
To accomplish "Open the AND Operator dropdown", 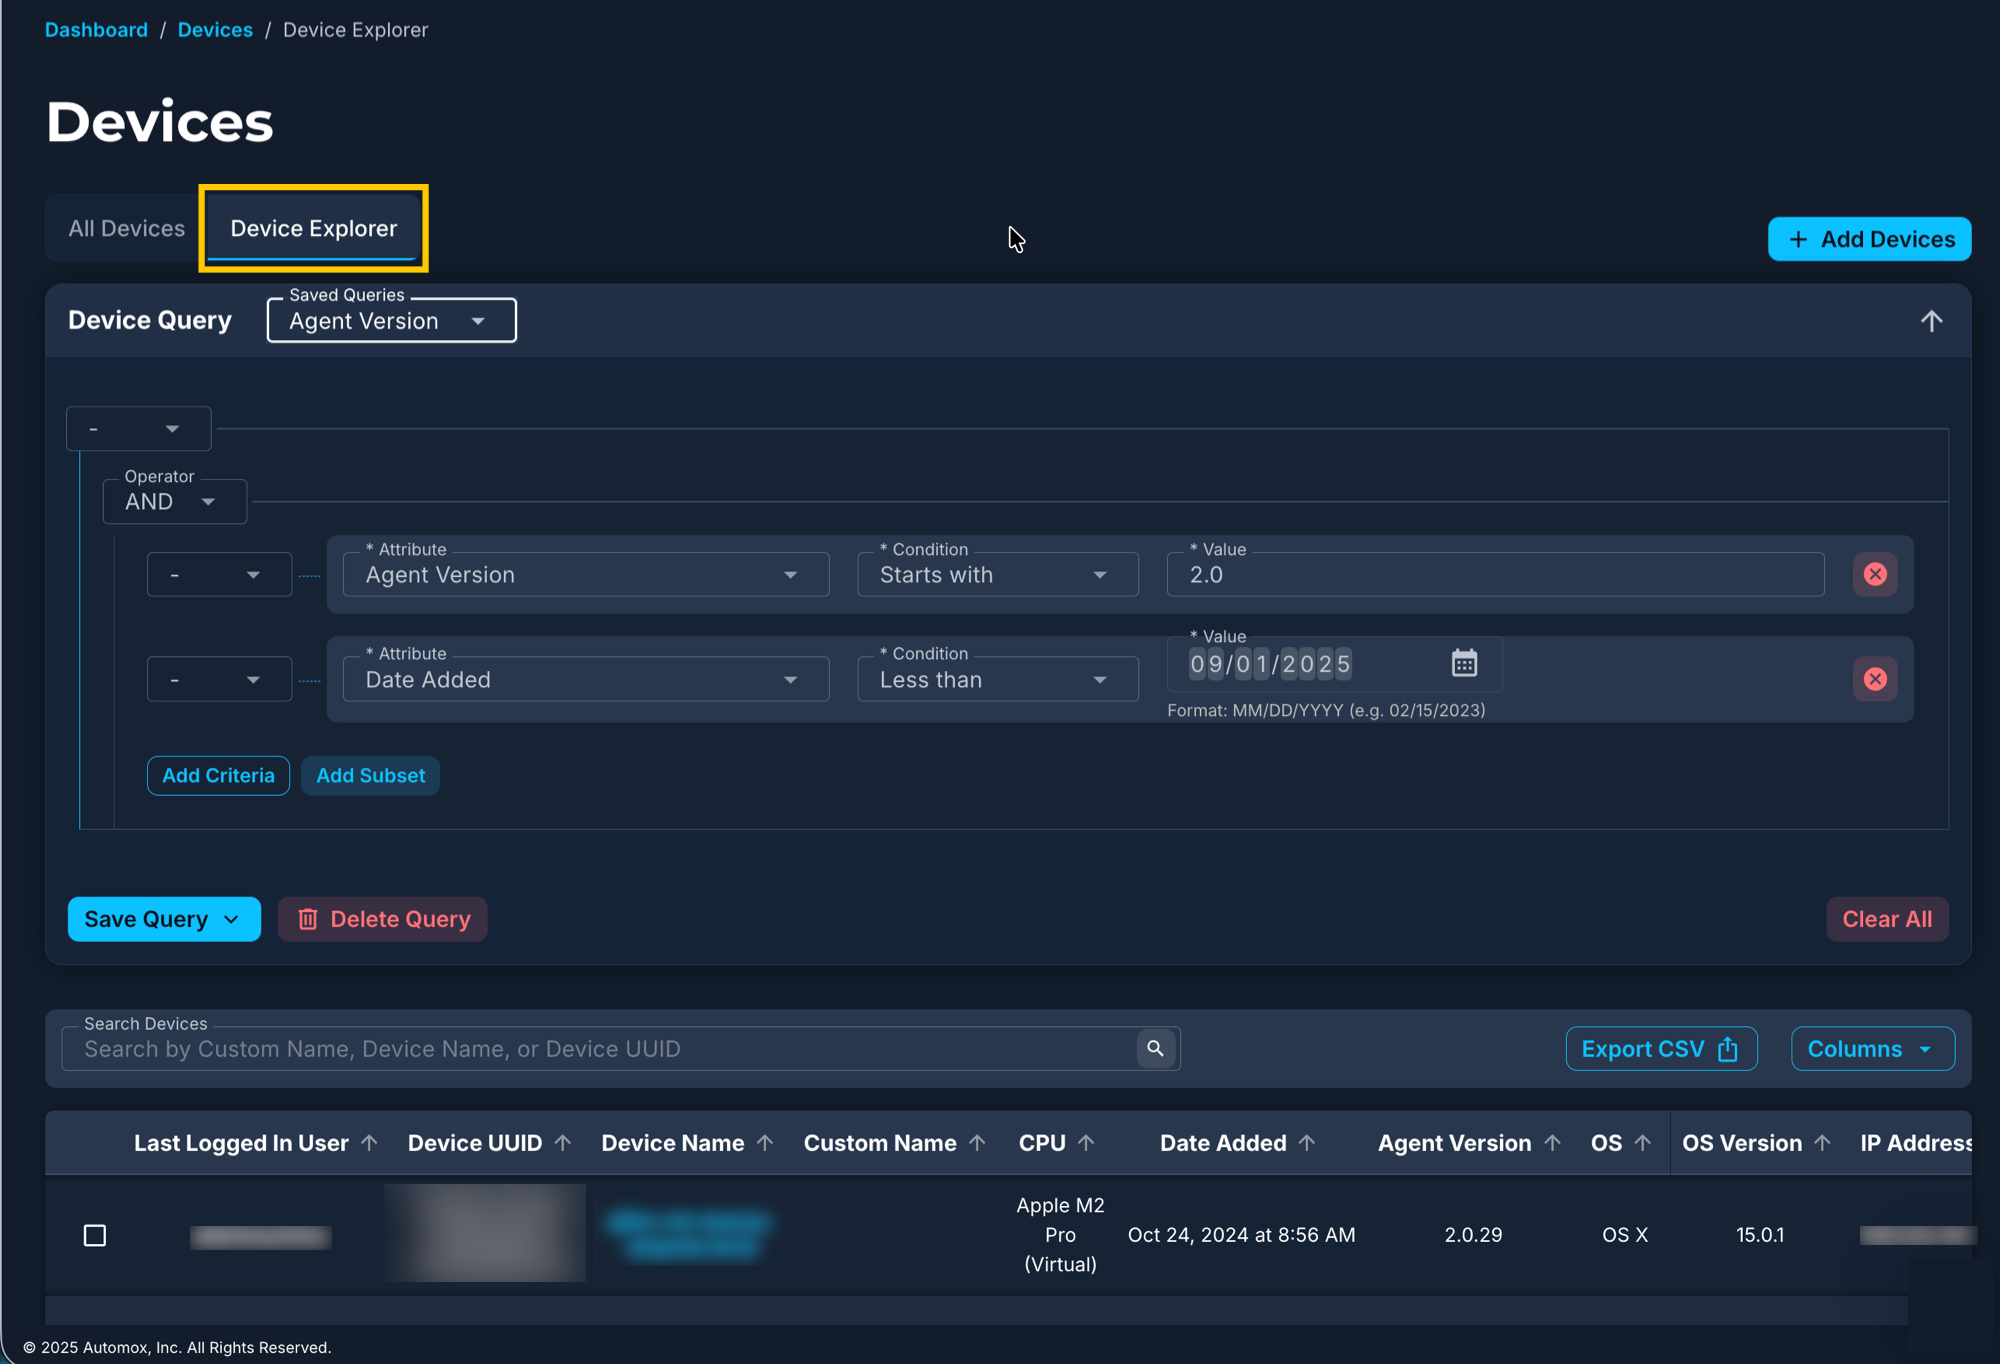I will point(174,502).
